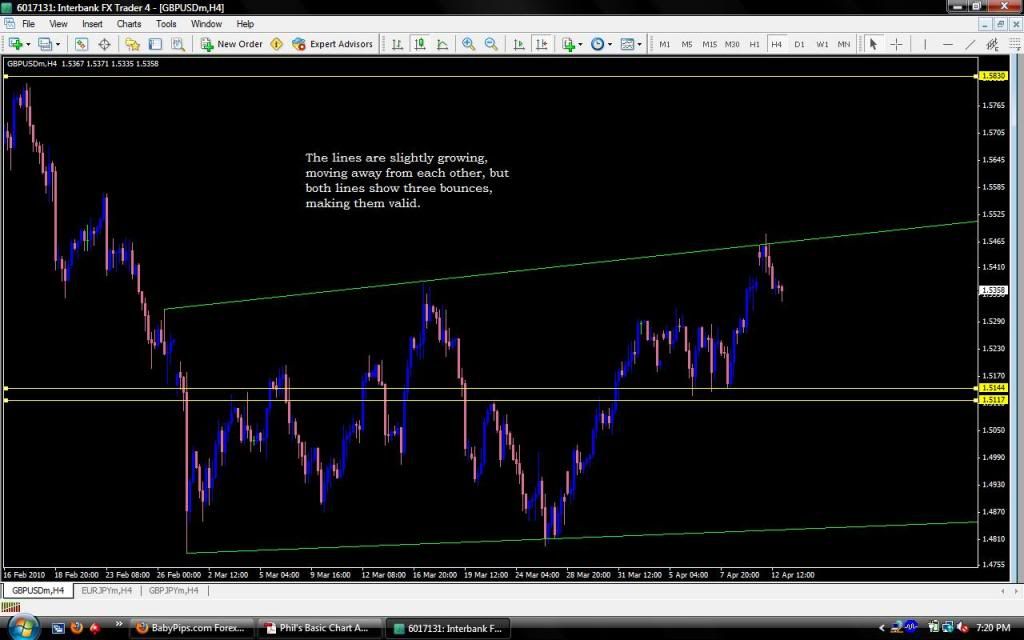Click the Periods clock icon
Image resolution: width=1024 pixels, height=640 pixels.
tap(597, 44)
